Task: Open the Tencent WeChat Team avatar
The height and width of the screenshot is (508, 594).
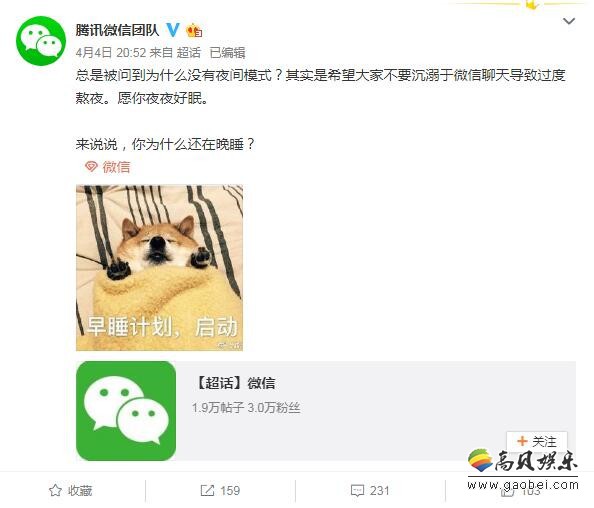Action: 41,41
